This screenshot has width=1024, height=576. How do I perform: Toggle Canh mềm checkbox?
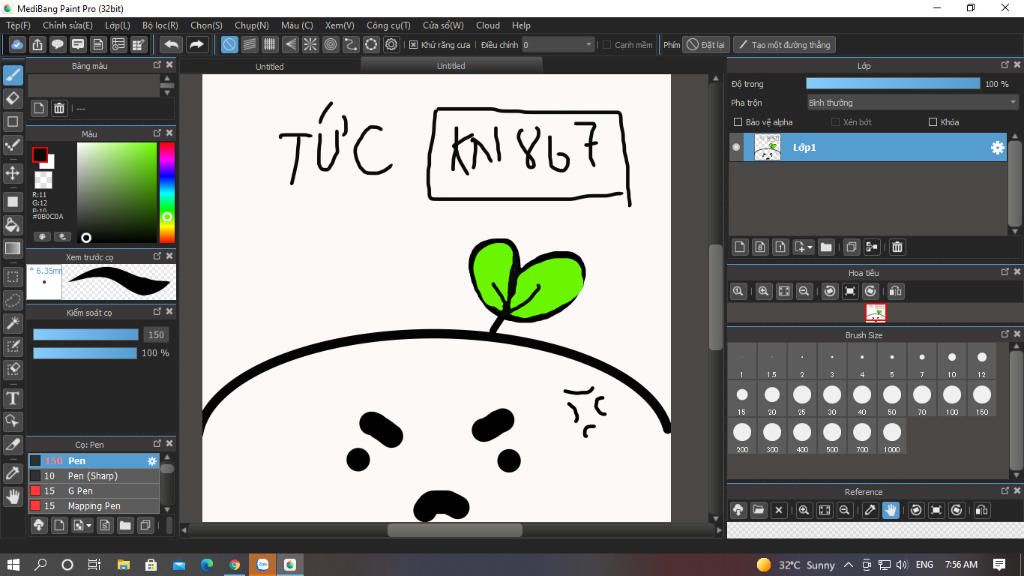tap(607, 44)
